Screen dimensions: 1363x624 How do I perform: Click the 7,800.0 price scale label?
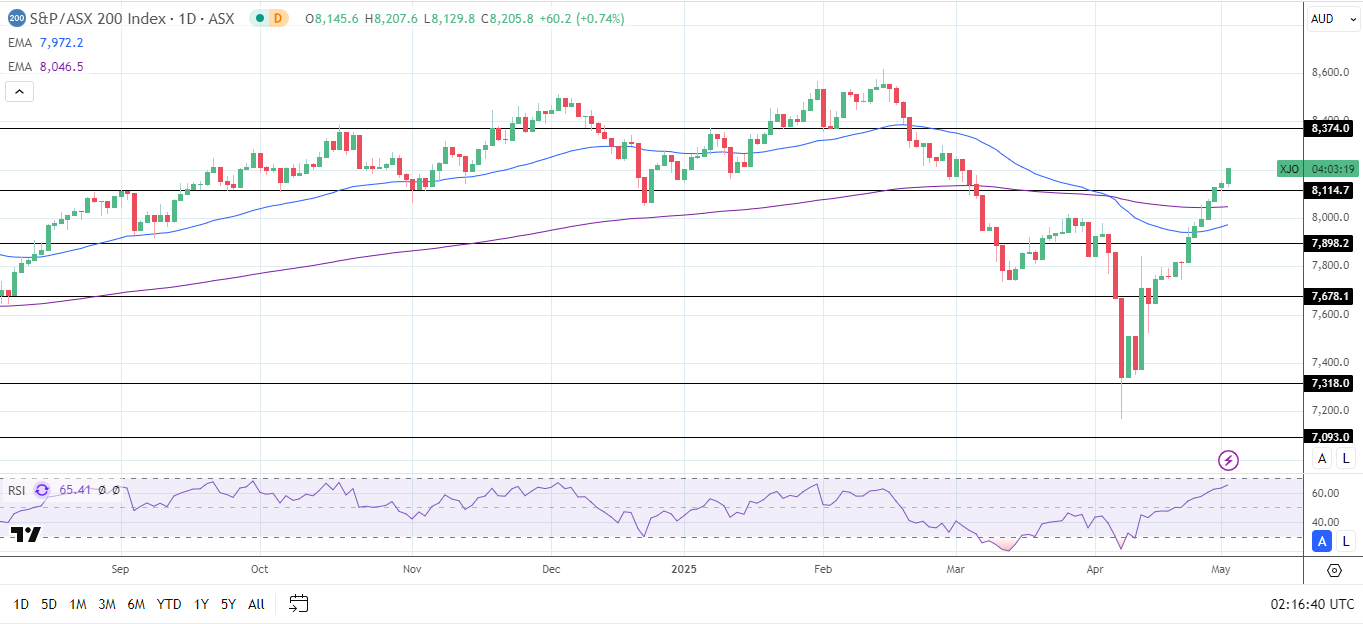[x=1331, y=265]
